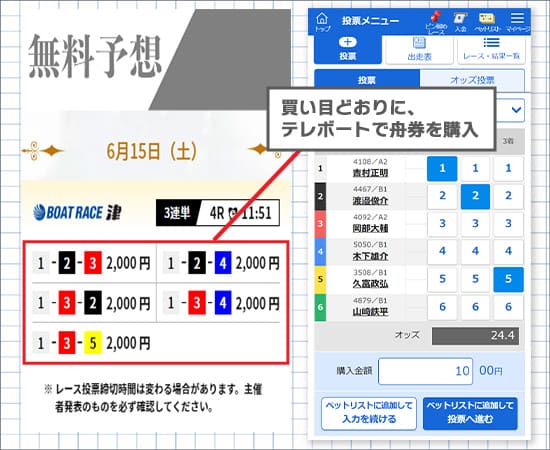This screenshot has height=450, width=550.
Task: Click the 1-3-4 2,000円 prediction
Action: coord(221,303)
